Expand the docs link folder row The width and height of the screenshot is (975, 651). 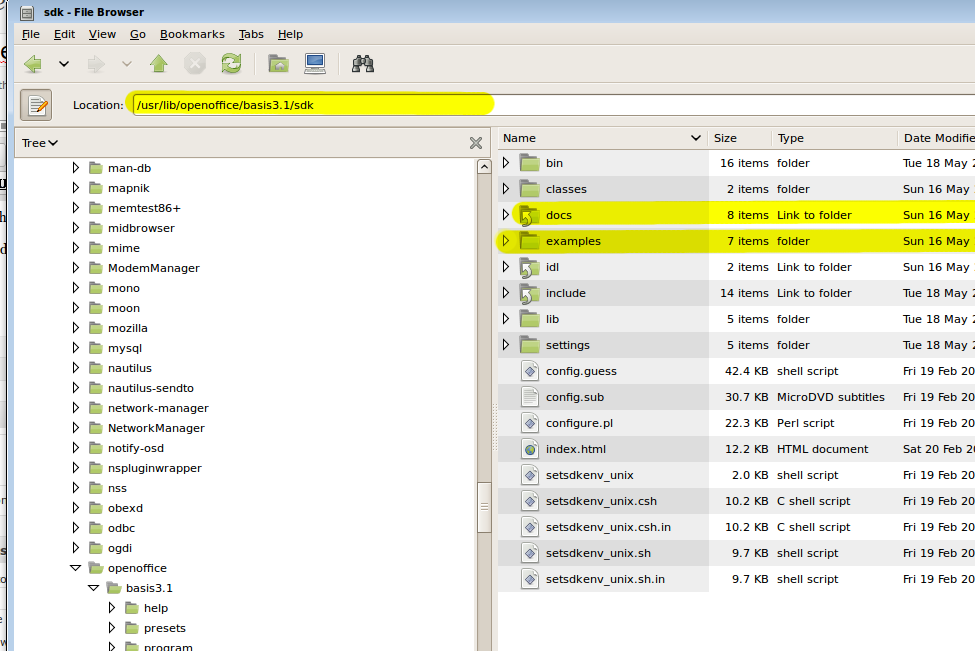click(506, 215)
